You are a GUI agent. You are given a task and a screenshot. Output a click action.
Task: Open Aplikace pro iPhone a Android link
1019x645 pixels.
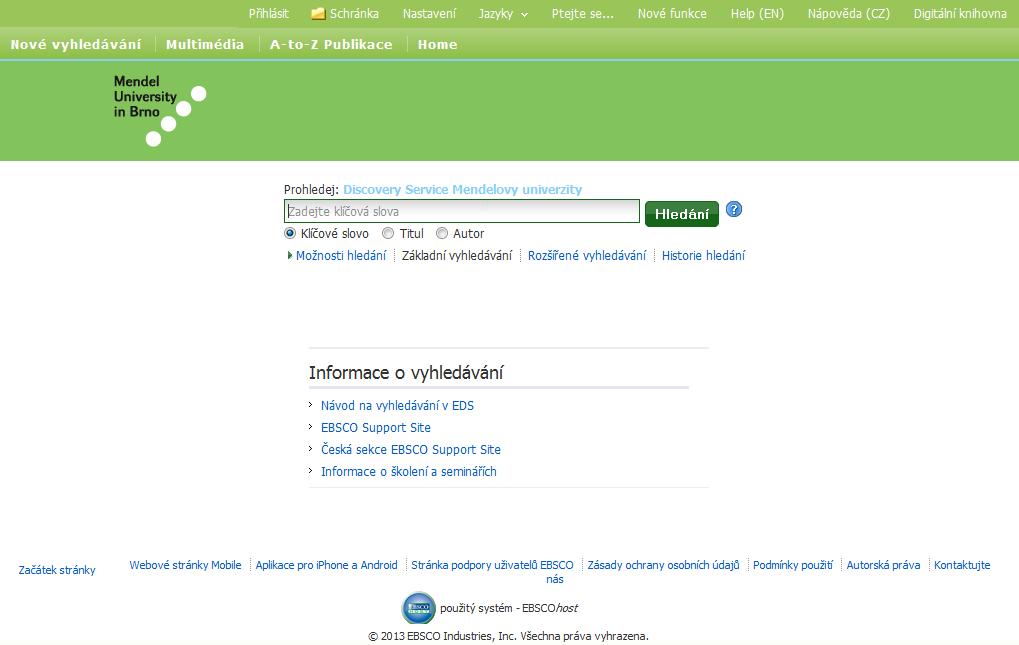tap(326, 565)
